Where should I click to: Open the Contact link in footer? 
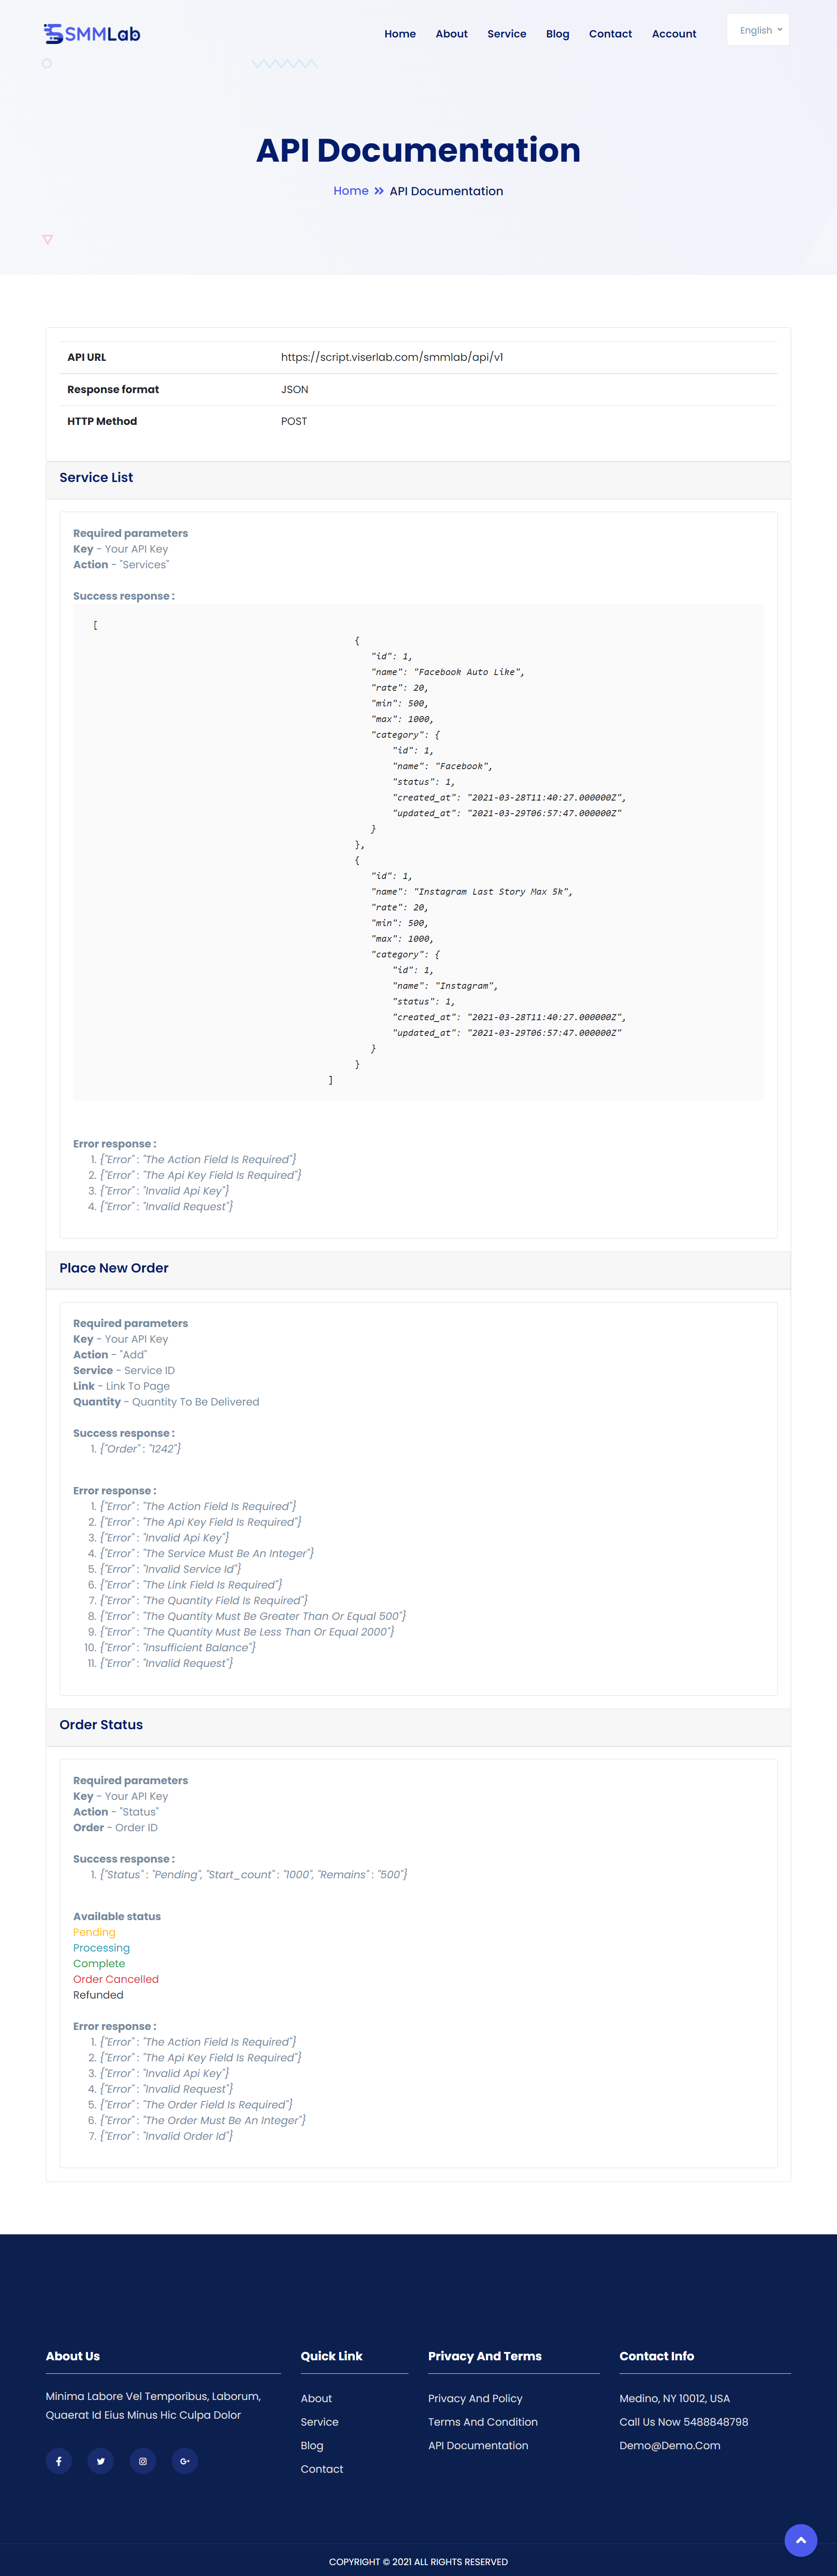pyautogui.click(x=322, y=2469)
